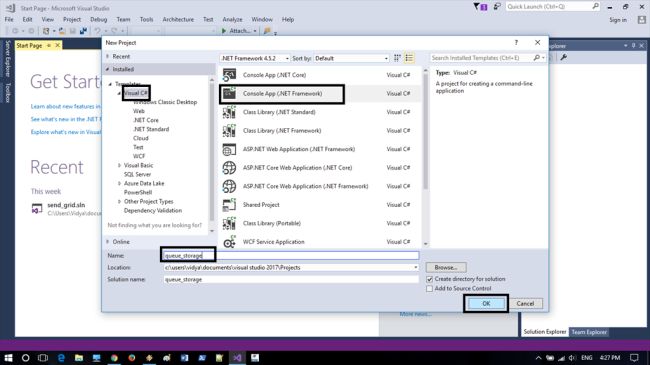
Task: Enable Add to Source Control checkbox
Action: (x=429, y=288)
